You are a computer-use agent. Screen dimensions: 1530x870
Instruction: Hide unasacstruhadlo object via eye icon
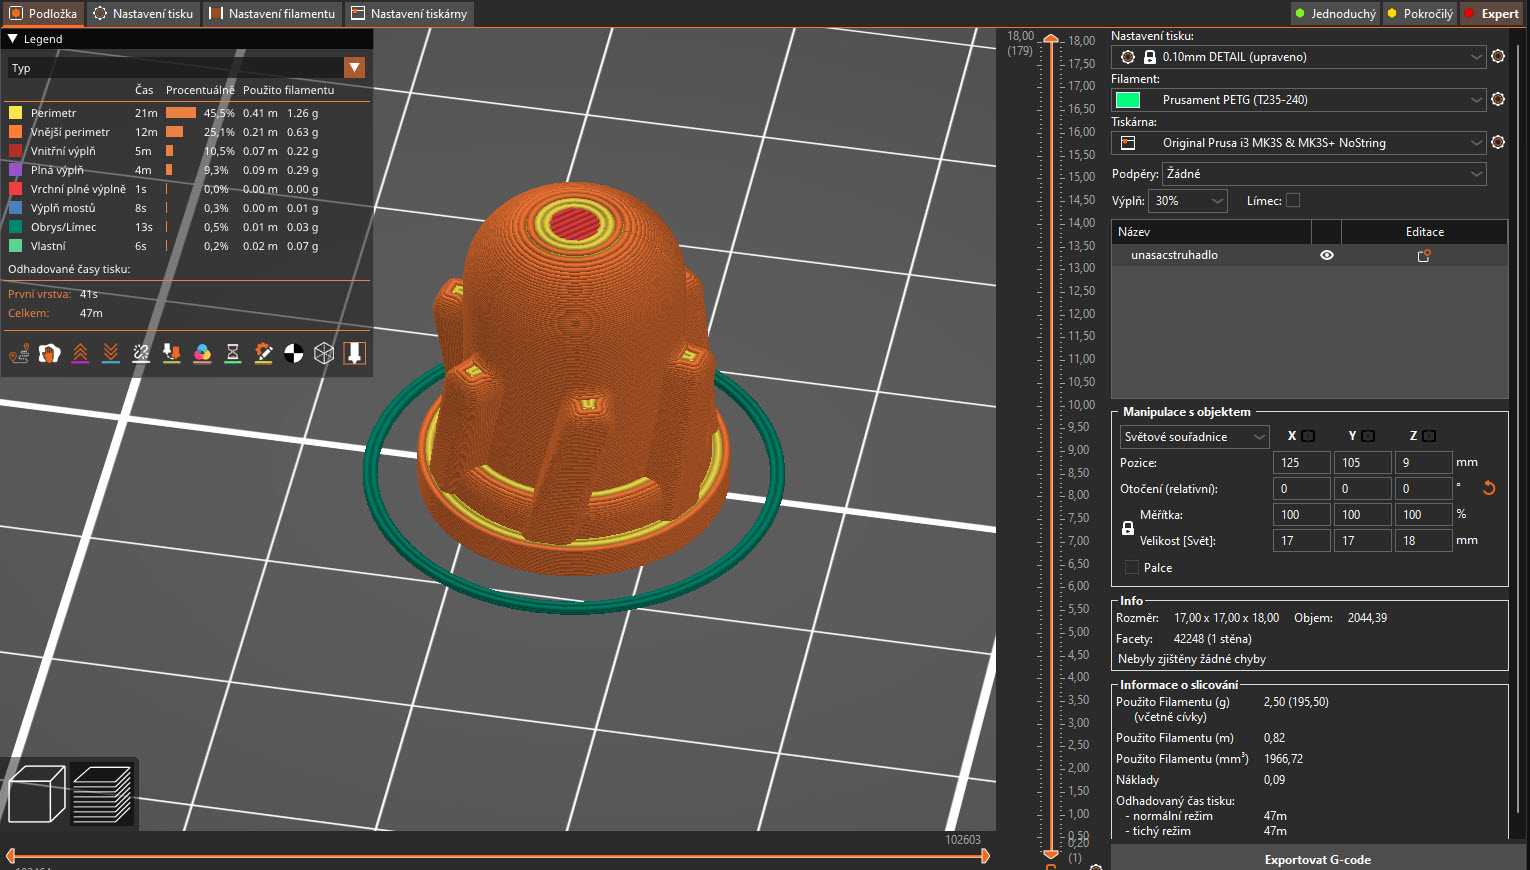coord(1327,255)
